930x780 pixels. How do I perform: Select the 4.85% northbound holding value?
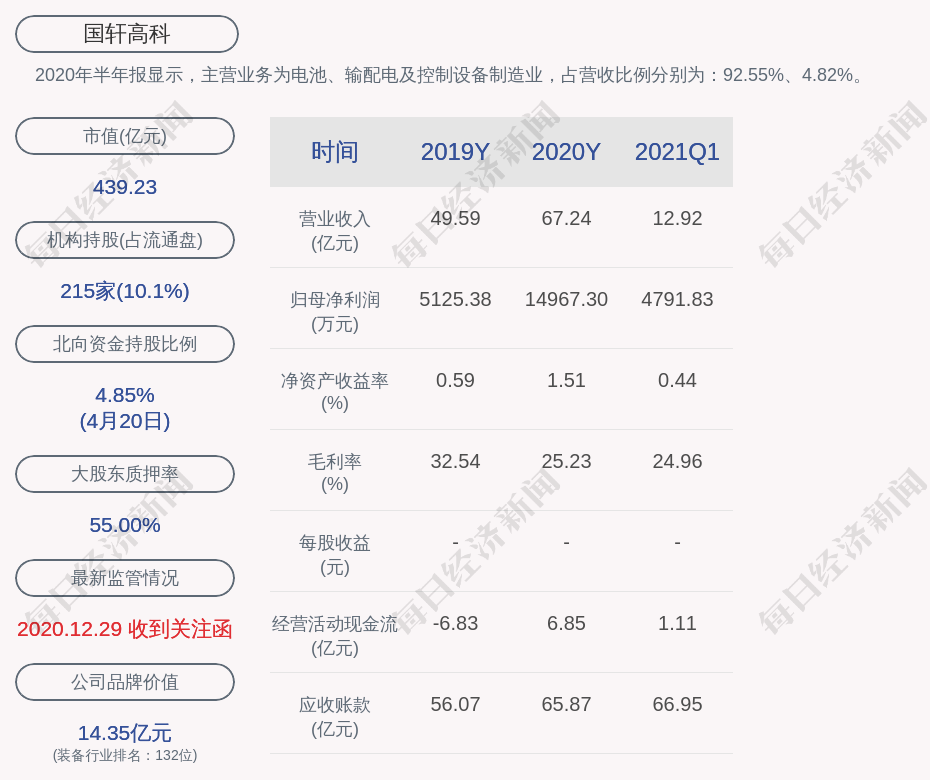[125, 395]
